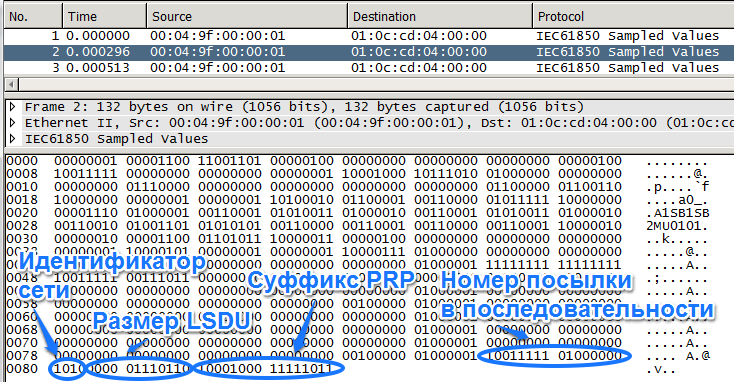Click offset 0080 in the bytes pane

[22, 369]
